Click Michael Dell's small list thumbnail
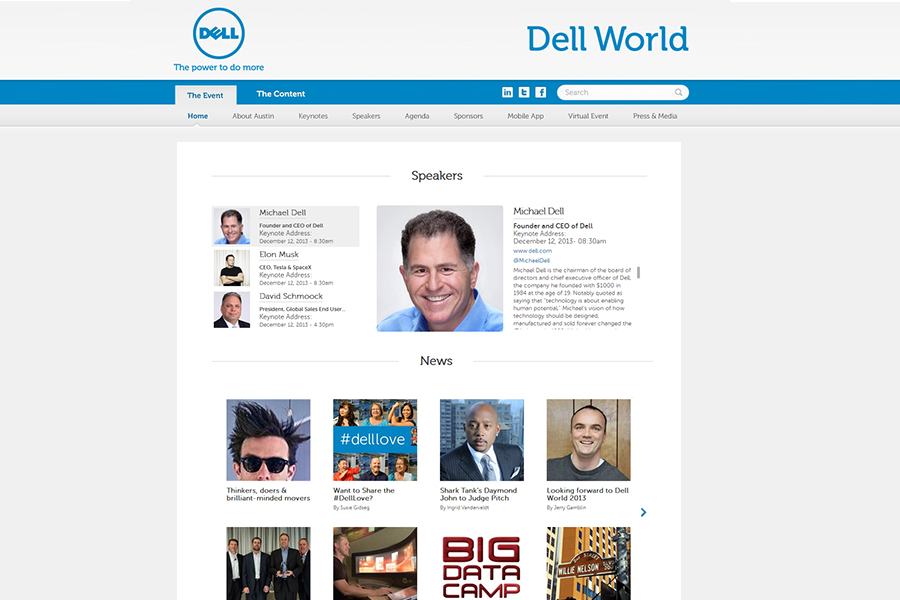Screen dimensions: 900x600 [232, 226]
